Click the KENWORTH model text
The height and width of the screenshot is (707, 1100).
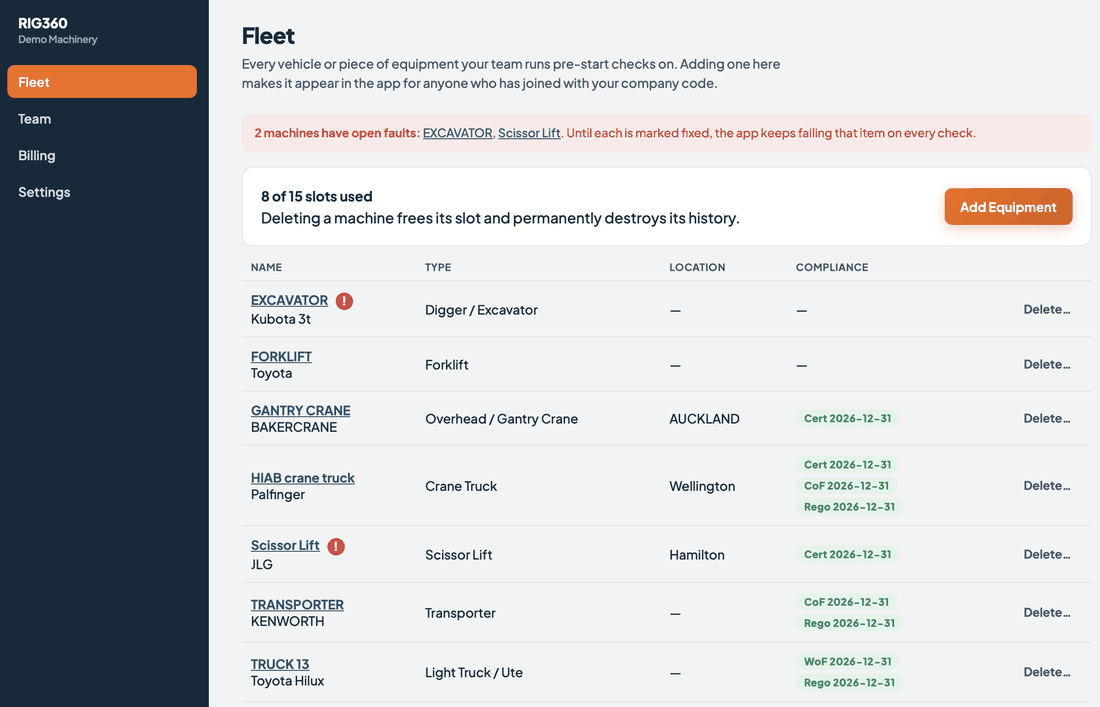pyautogui.click(x=288, y=621)
